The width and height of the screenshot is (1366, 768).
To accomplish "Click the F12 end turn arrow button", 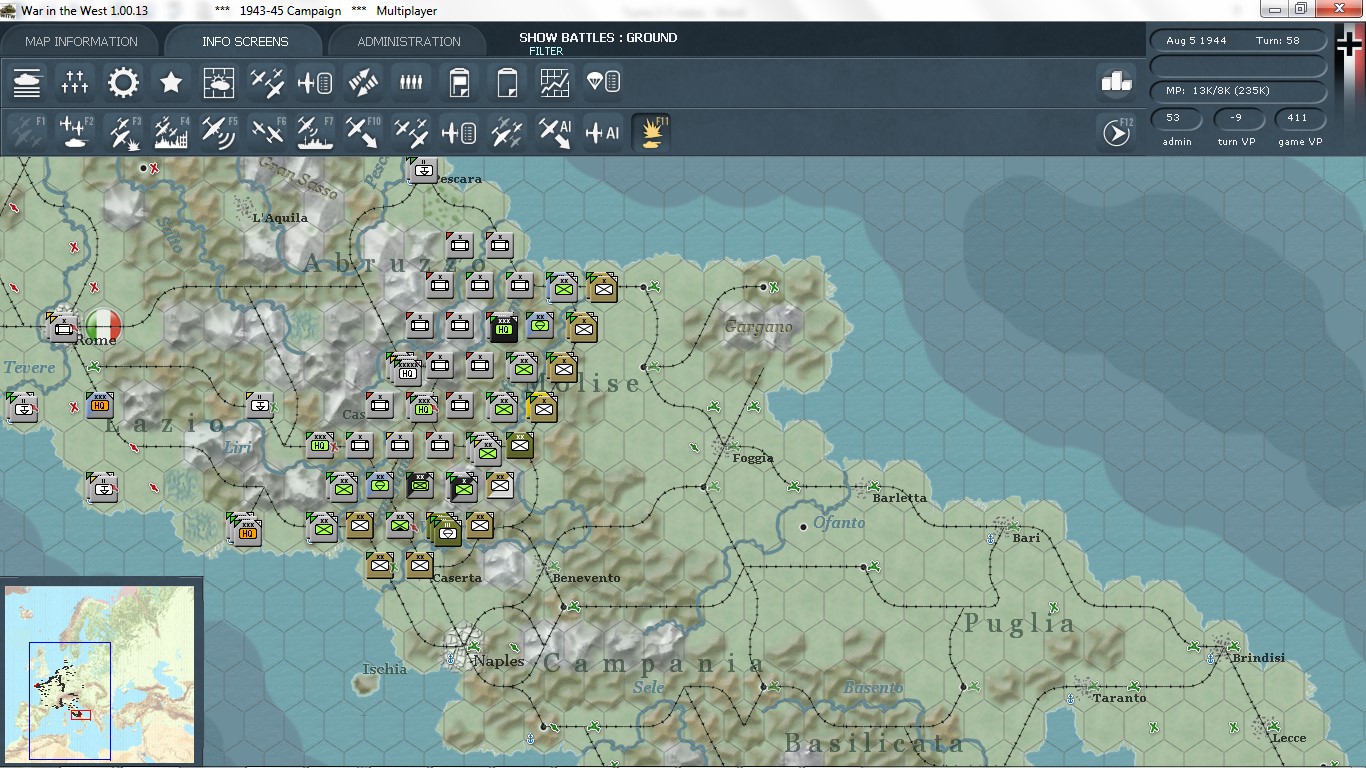I will (1116, 132).
